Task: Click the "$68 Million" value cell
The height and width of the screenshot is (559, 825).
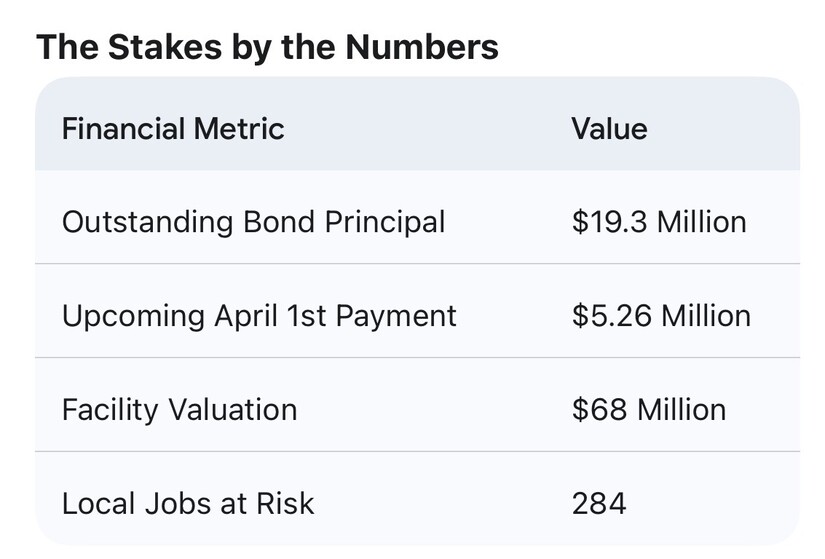Action: (x=649, y=409)
